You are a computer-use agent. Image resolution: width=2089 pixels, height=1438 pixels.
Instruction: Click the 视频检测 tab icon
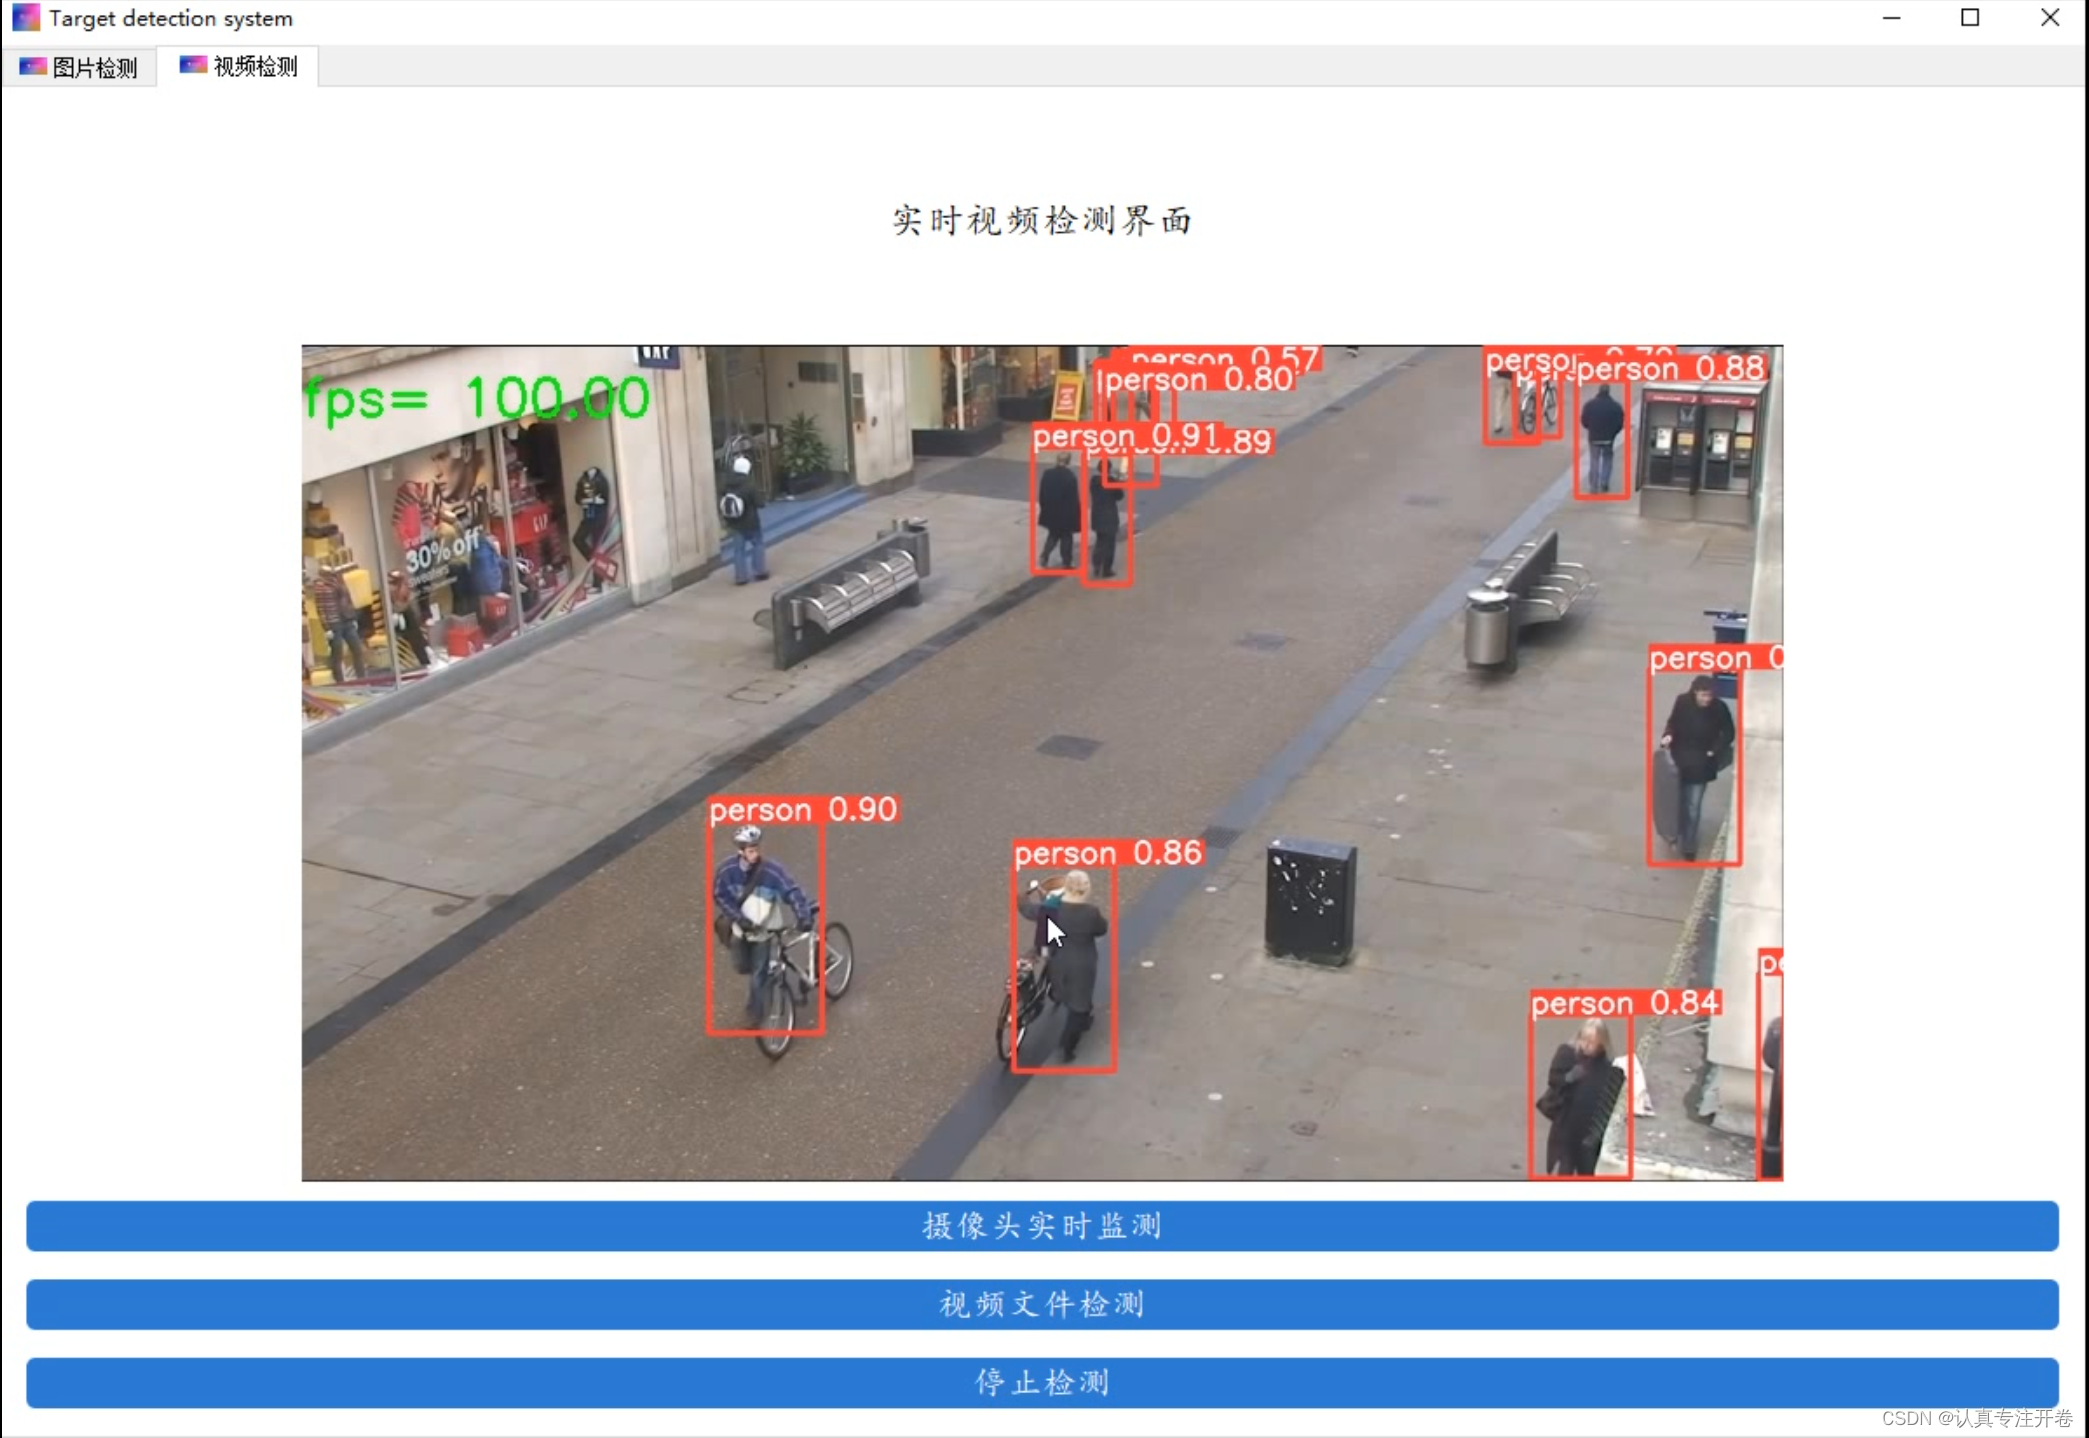click(193, 66)
